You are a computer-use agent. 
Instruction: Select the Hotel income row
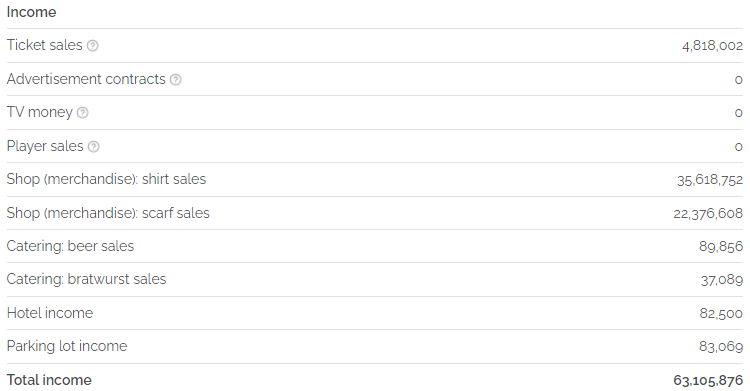(x=375, y=313)
